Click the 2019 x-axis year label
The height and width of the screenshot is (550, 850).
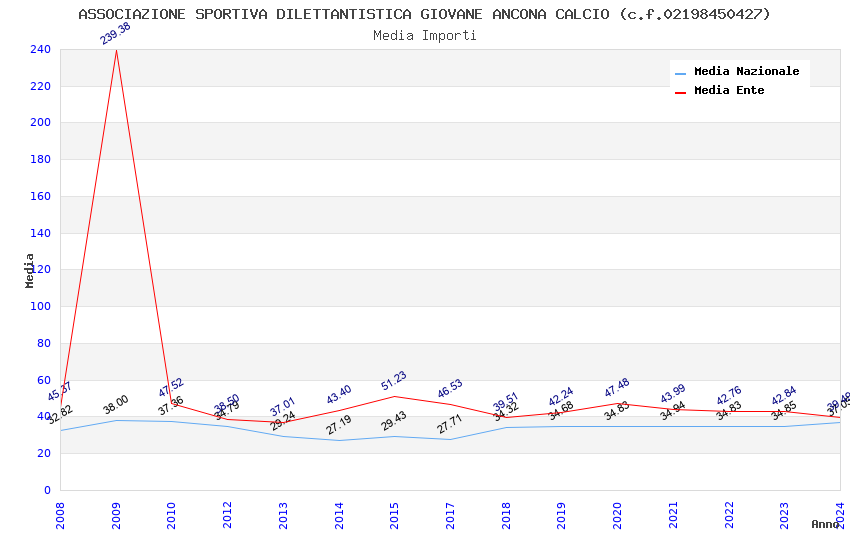[x=562, y=515]
